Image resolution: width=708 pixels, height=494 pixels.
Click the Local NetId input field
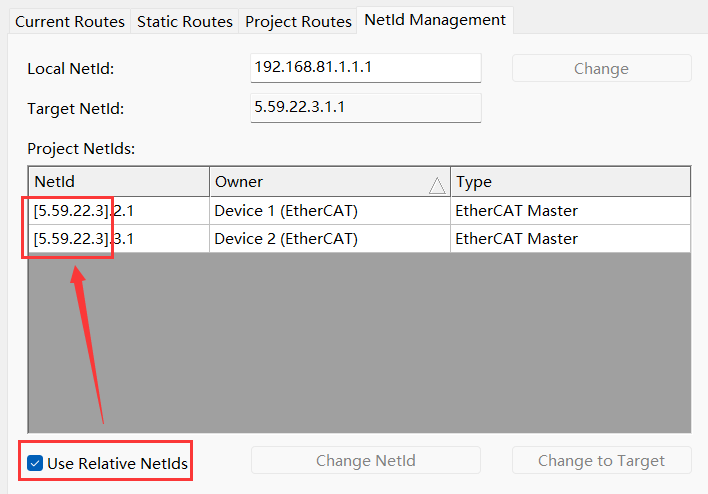(366, 68)
